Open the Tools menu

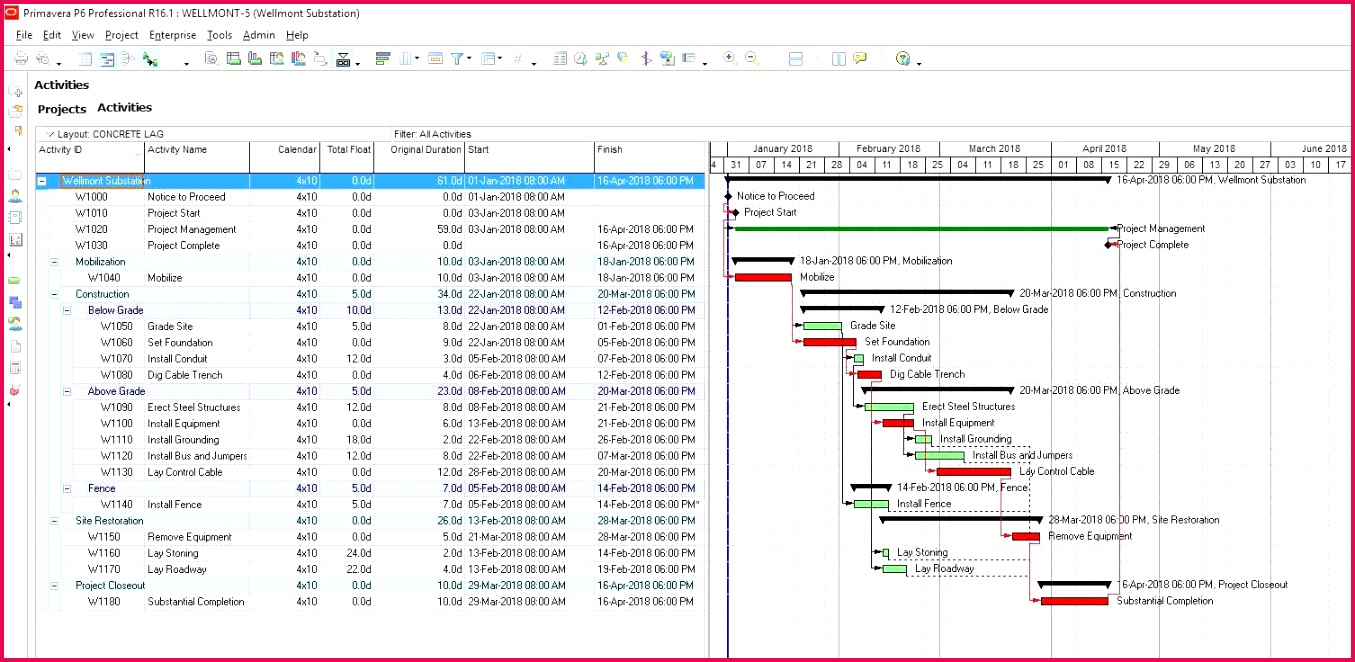pos(219,35)
